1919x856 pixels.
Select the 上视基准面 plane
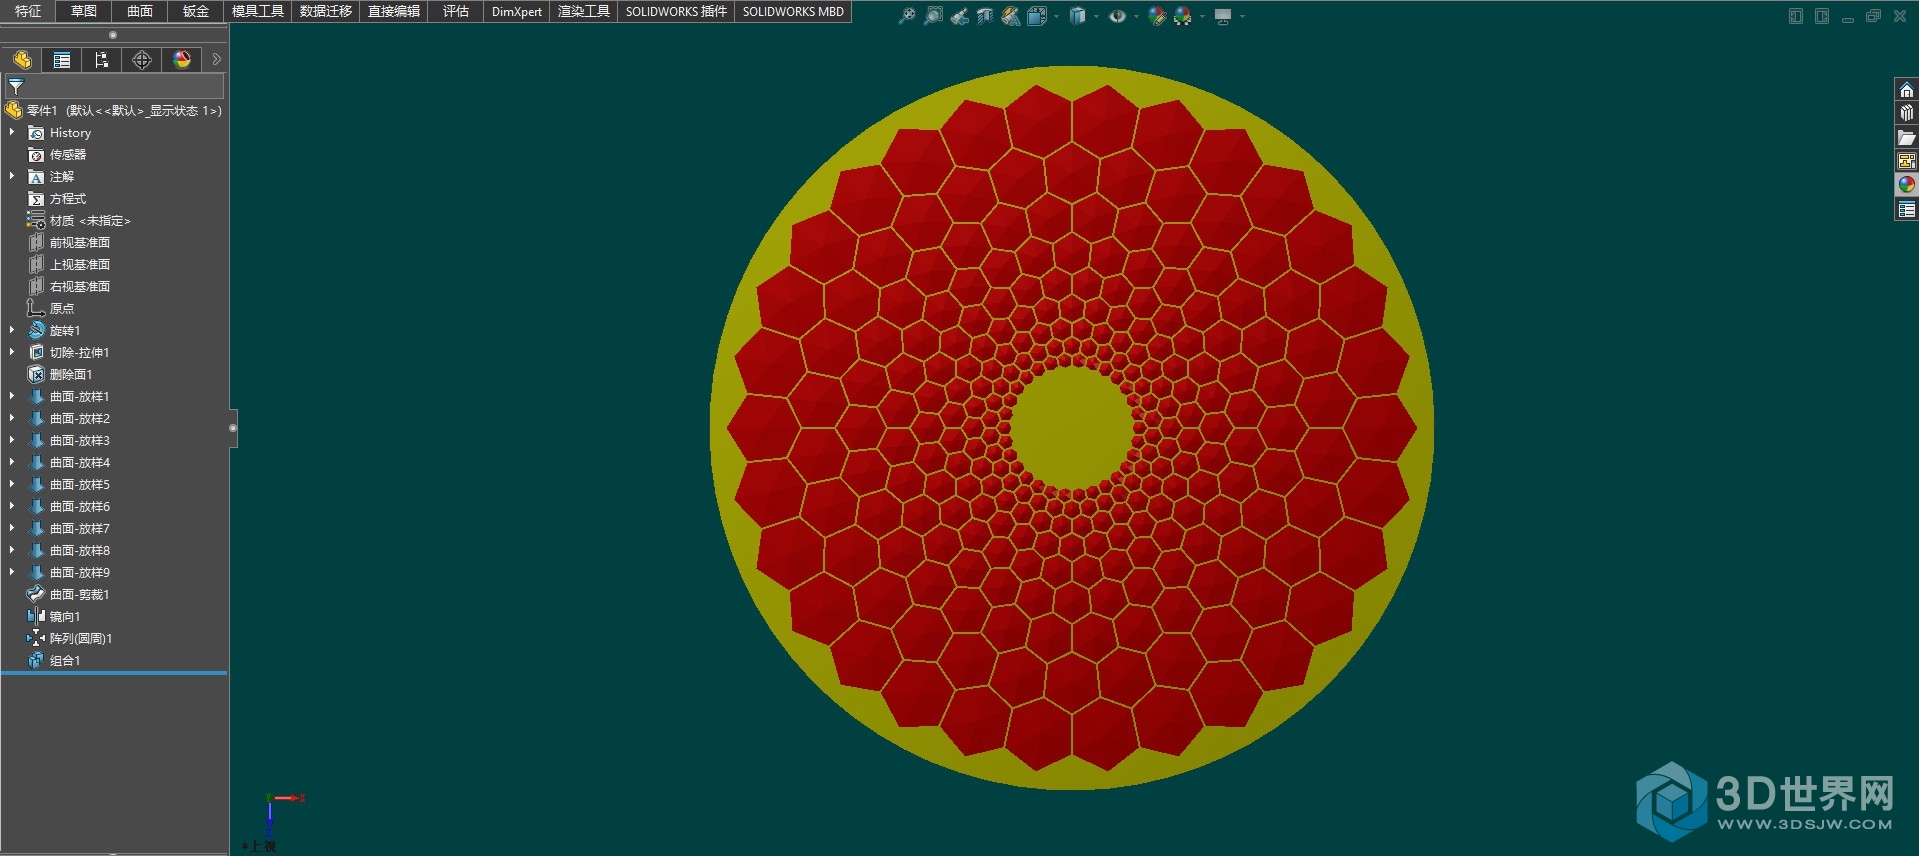click(69, 264)
